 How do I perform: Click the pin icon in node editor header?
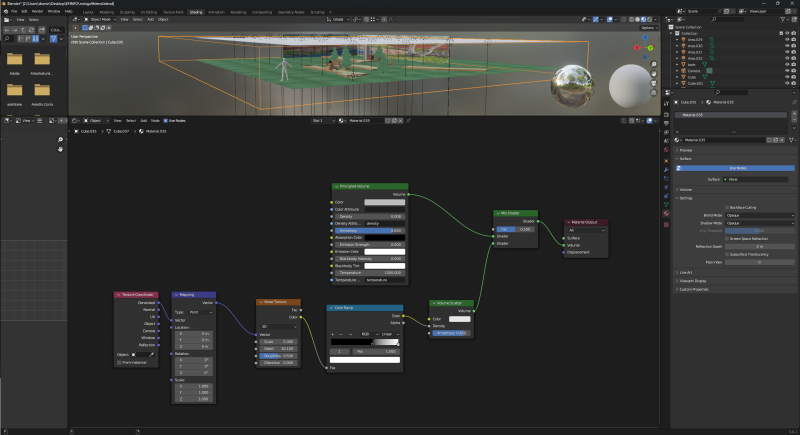click(x=409, y=121)
